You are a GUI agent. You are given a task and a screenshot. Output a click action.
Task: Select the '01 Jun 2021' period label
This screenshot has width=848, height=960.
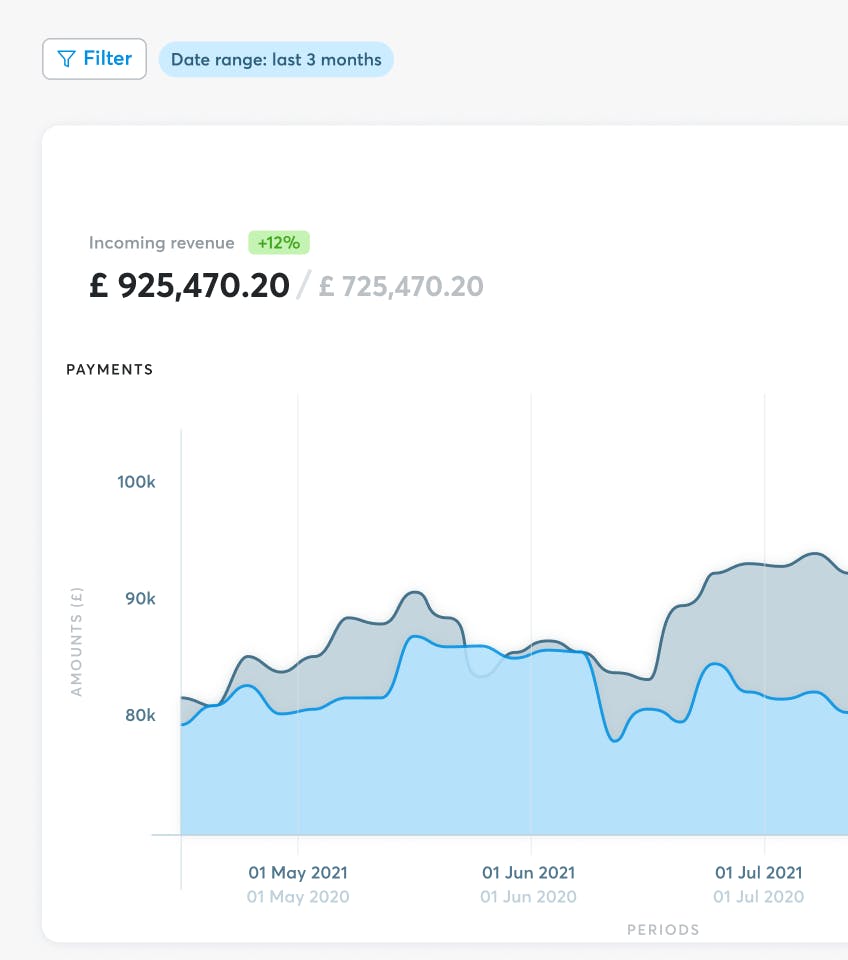[529, 873]
